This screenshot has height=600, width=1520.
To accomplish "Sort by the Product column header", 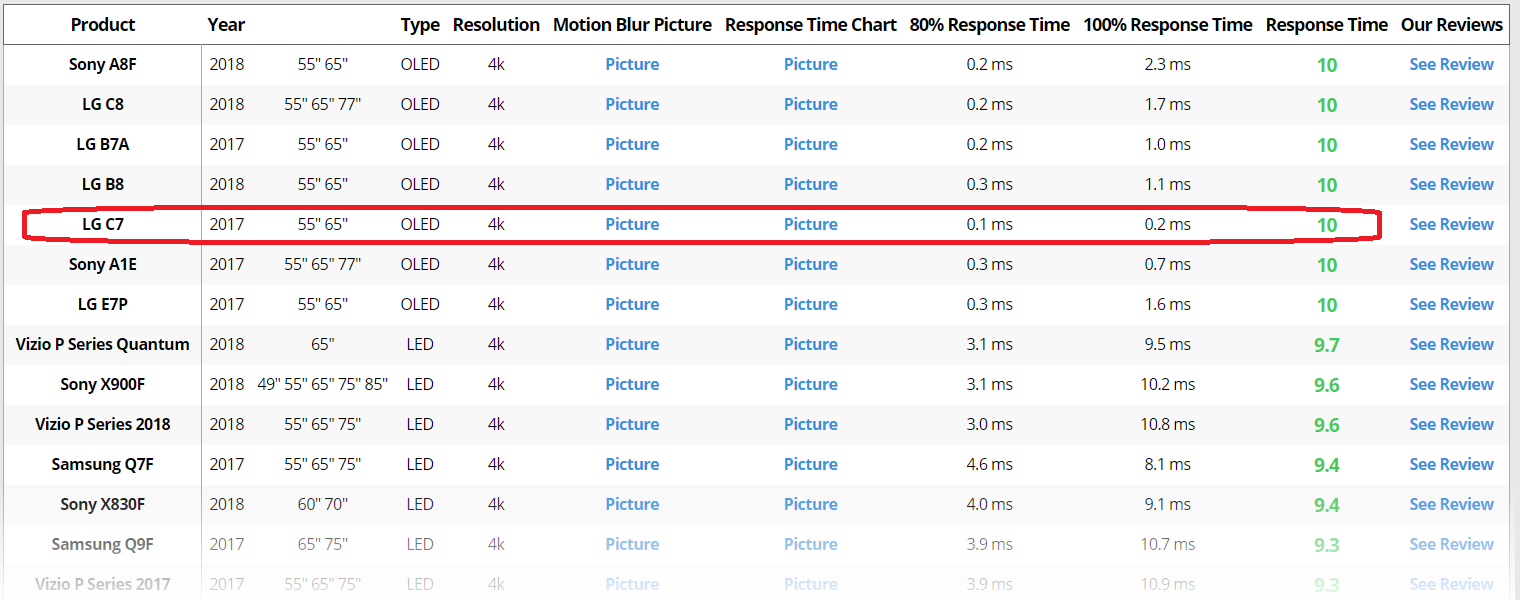I will pos(103,25).
